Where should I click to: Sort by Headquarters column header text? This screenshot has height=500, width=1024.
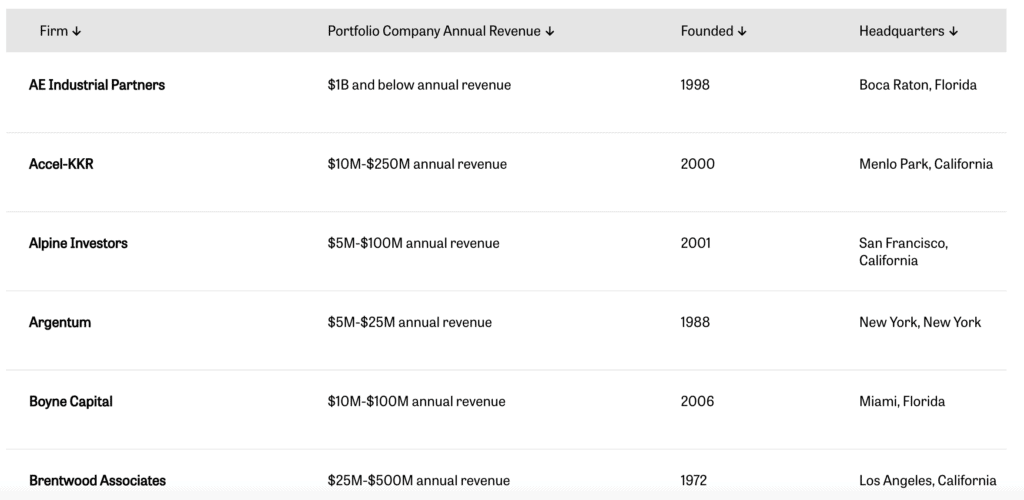pyautogui.click(x=901, y=31)
